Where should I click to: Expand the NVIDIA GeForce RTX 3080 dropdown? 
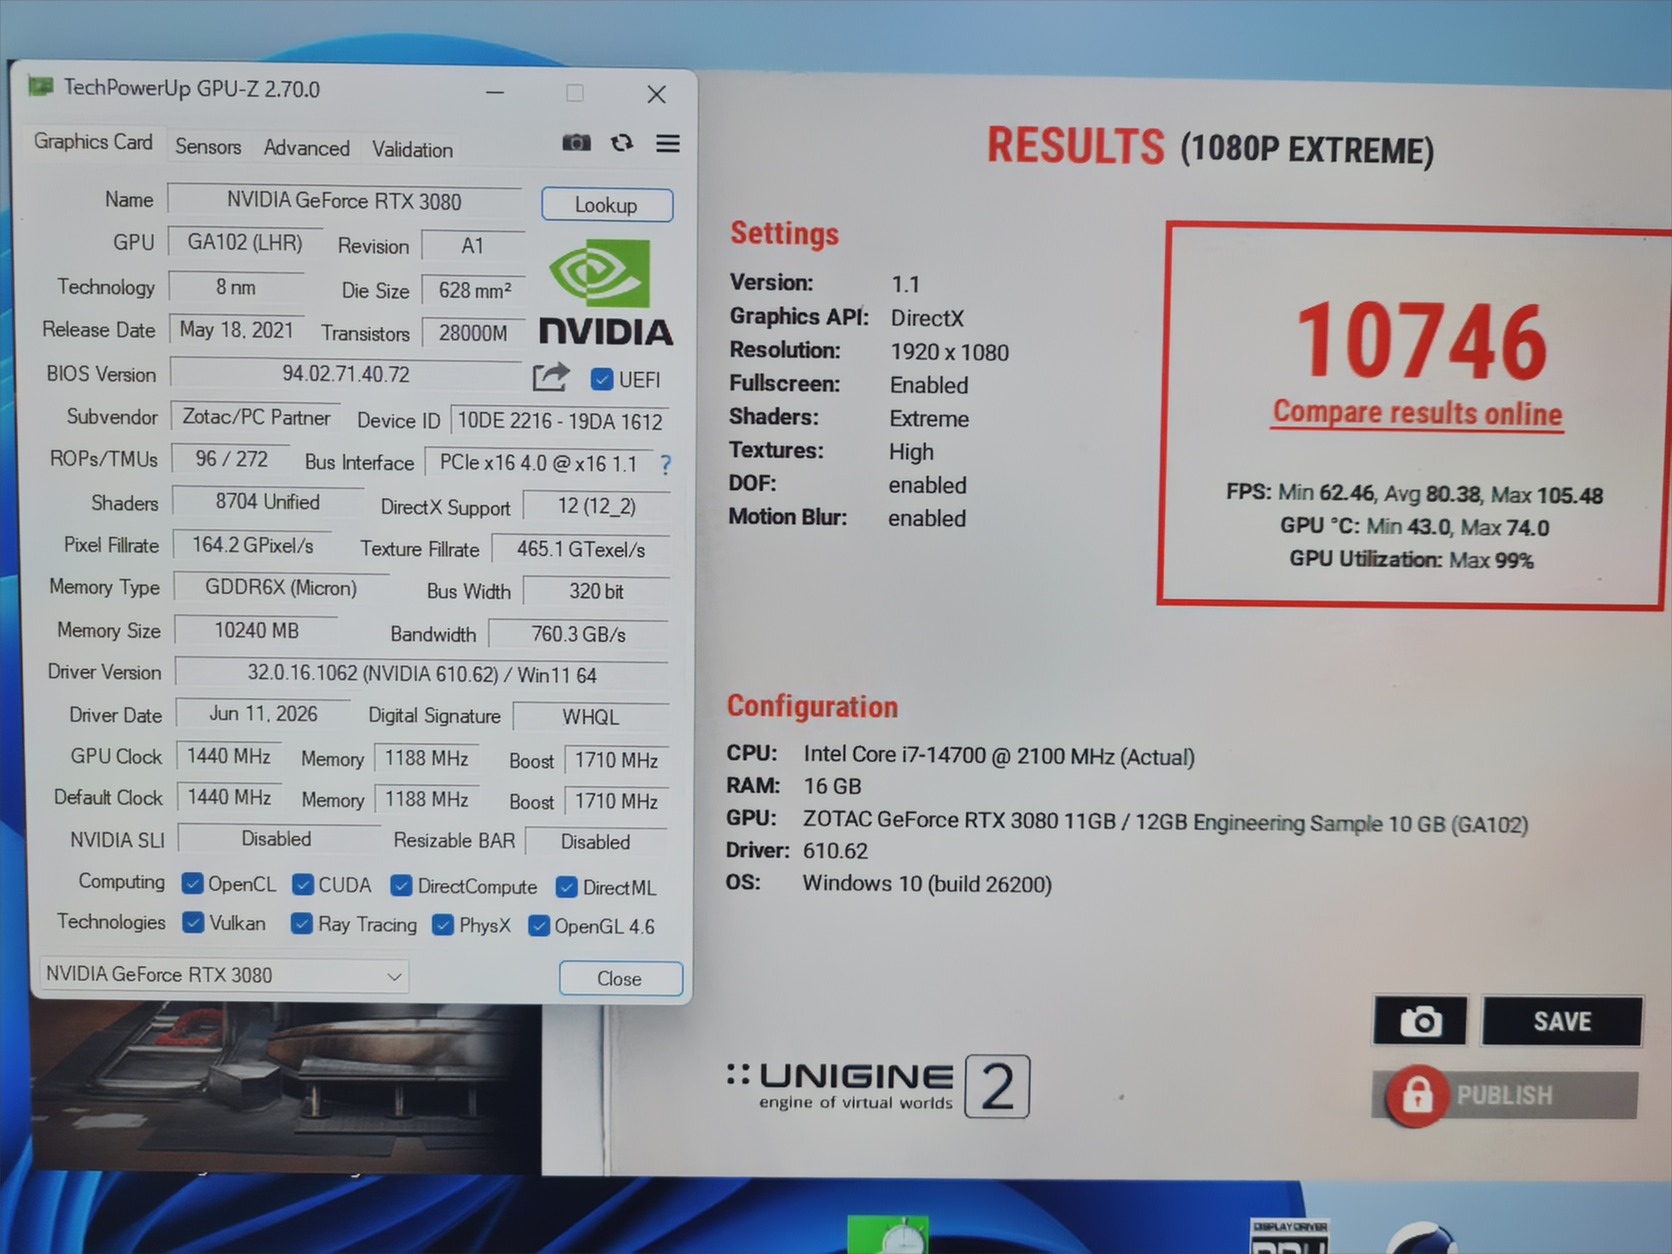tap(224, 975)
